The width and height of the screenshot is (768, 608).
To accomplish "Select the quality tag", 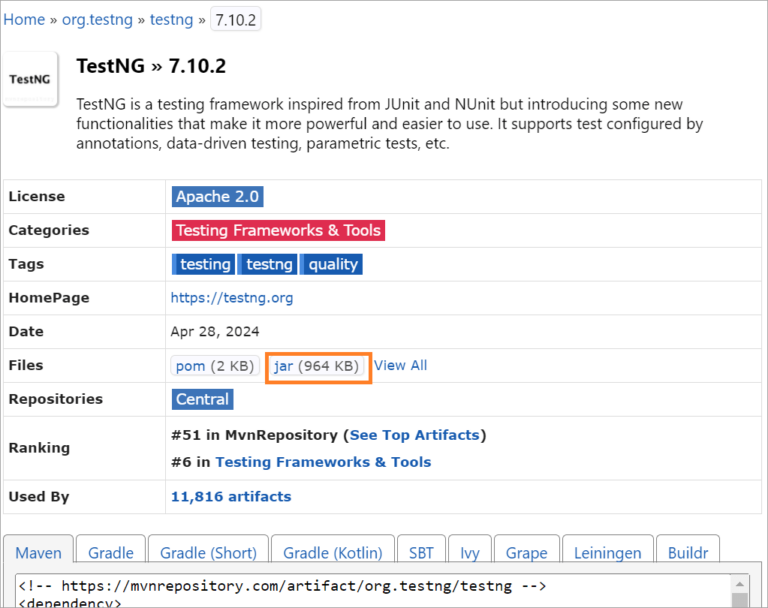I will click(332, 264).
